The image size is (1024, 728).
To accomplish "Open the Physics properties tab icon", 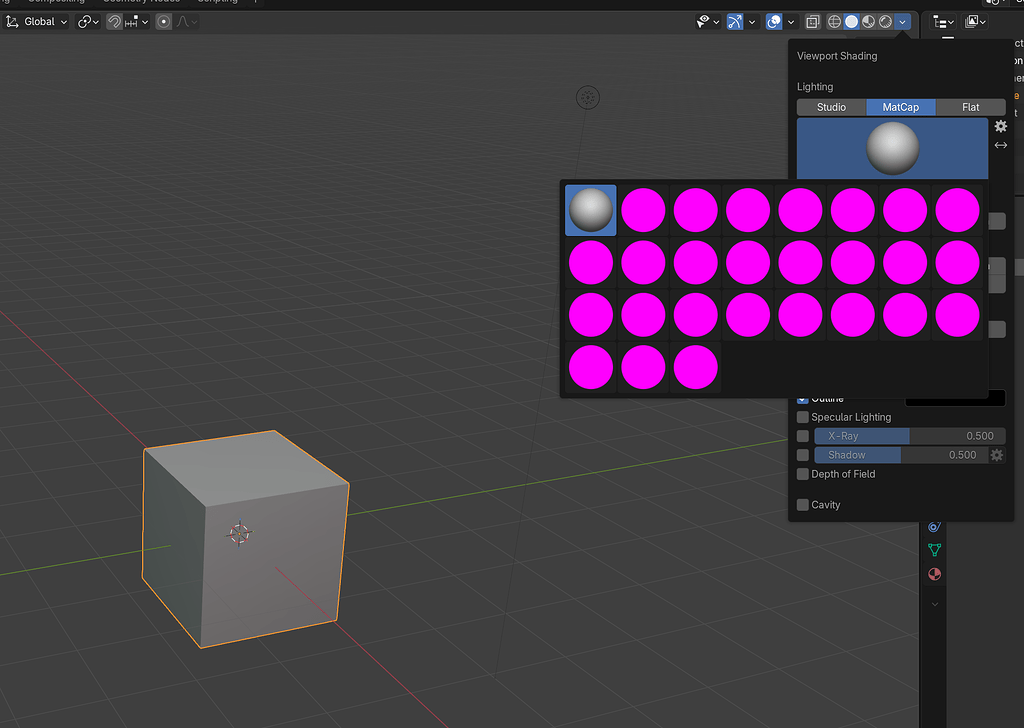I will point(935,526).
